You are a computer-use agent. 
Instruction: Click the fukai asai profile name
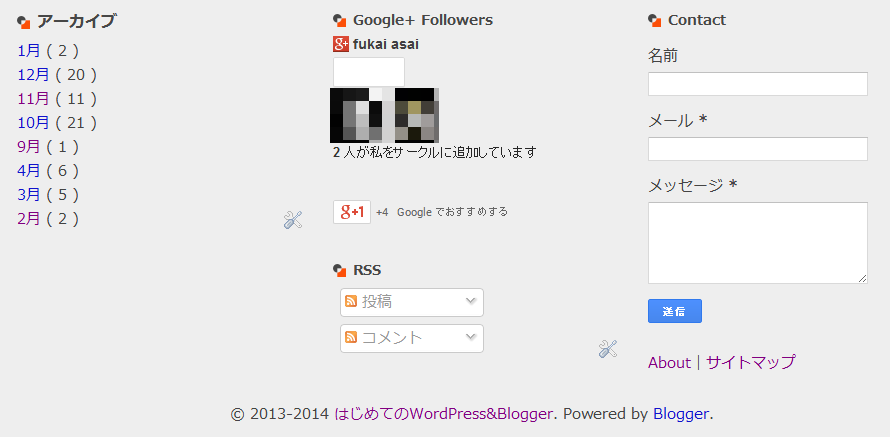tap(386, 44)
